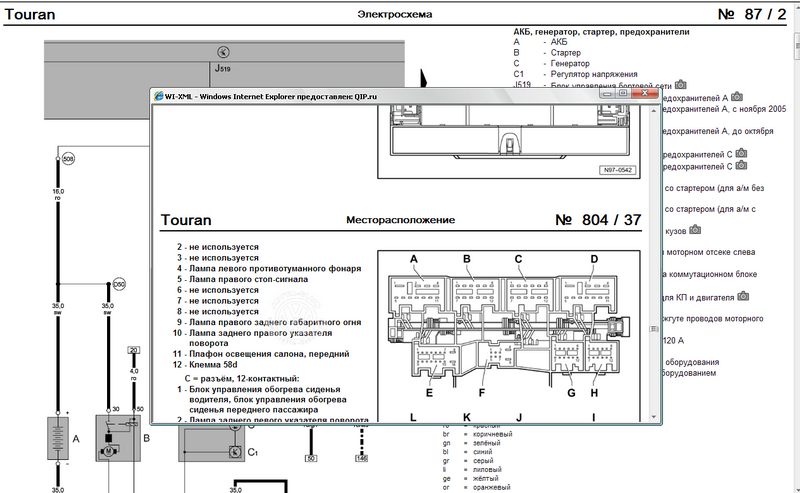
Task: Click the N97-0542 image label
Action: tap(617, 170)
